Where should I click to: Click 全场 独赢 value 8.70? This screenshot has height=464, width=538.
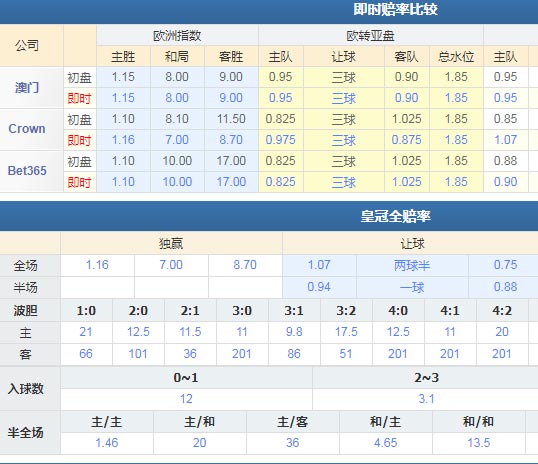click(245, 265)
